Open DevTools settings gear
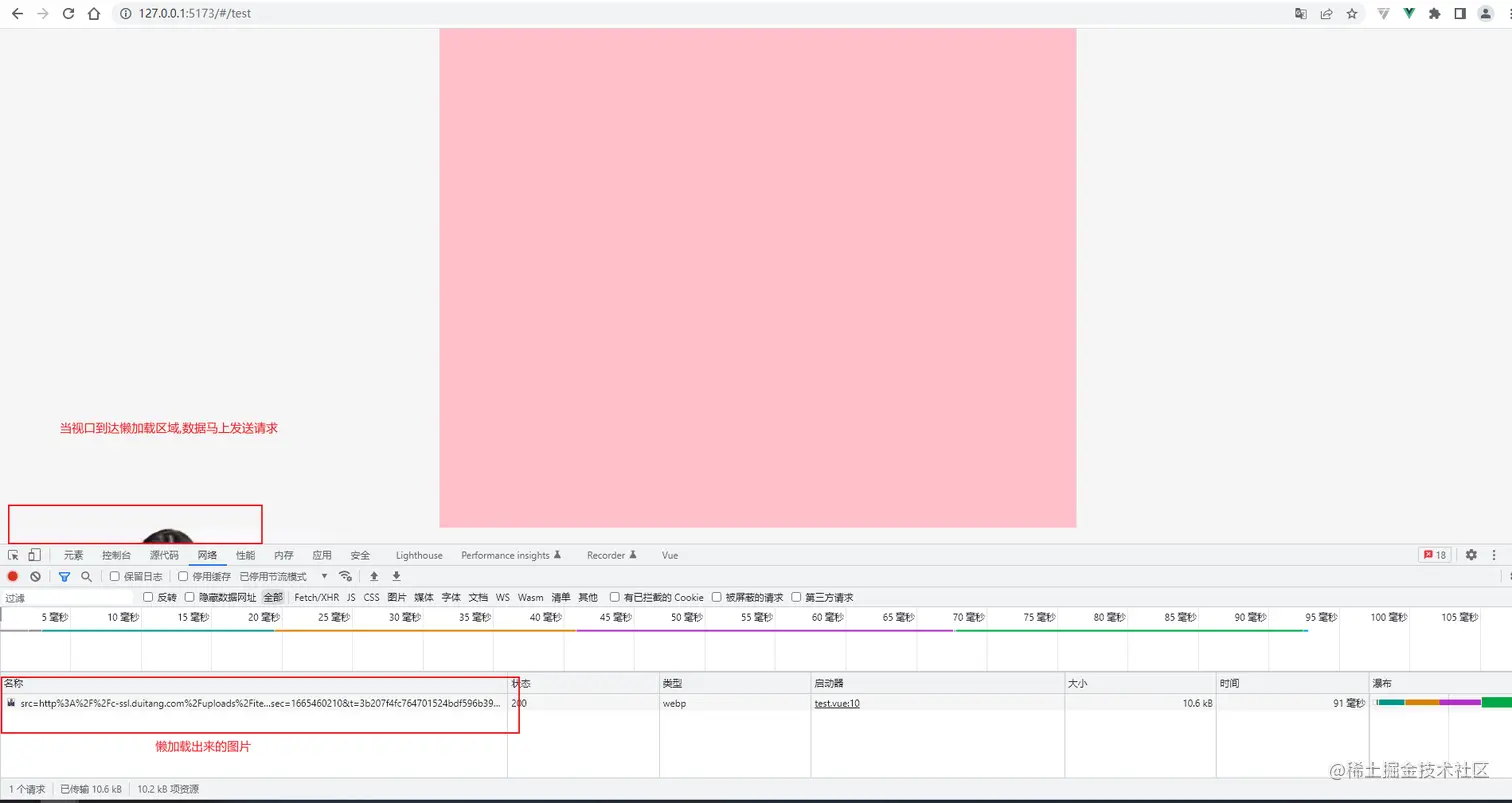Viewport: 1512px width, 803px height. click(1471, 555)
